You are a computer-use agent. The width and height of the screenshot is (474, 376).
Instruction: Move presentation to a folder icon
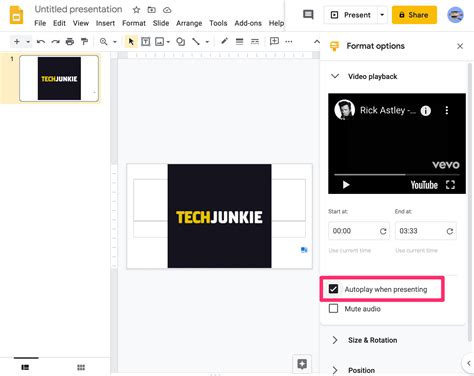(152, 10)
